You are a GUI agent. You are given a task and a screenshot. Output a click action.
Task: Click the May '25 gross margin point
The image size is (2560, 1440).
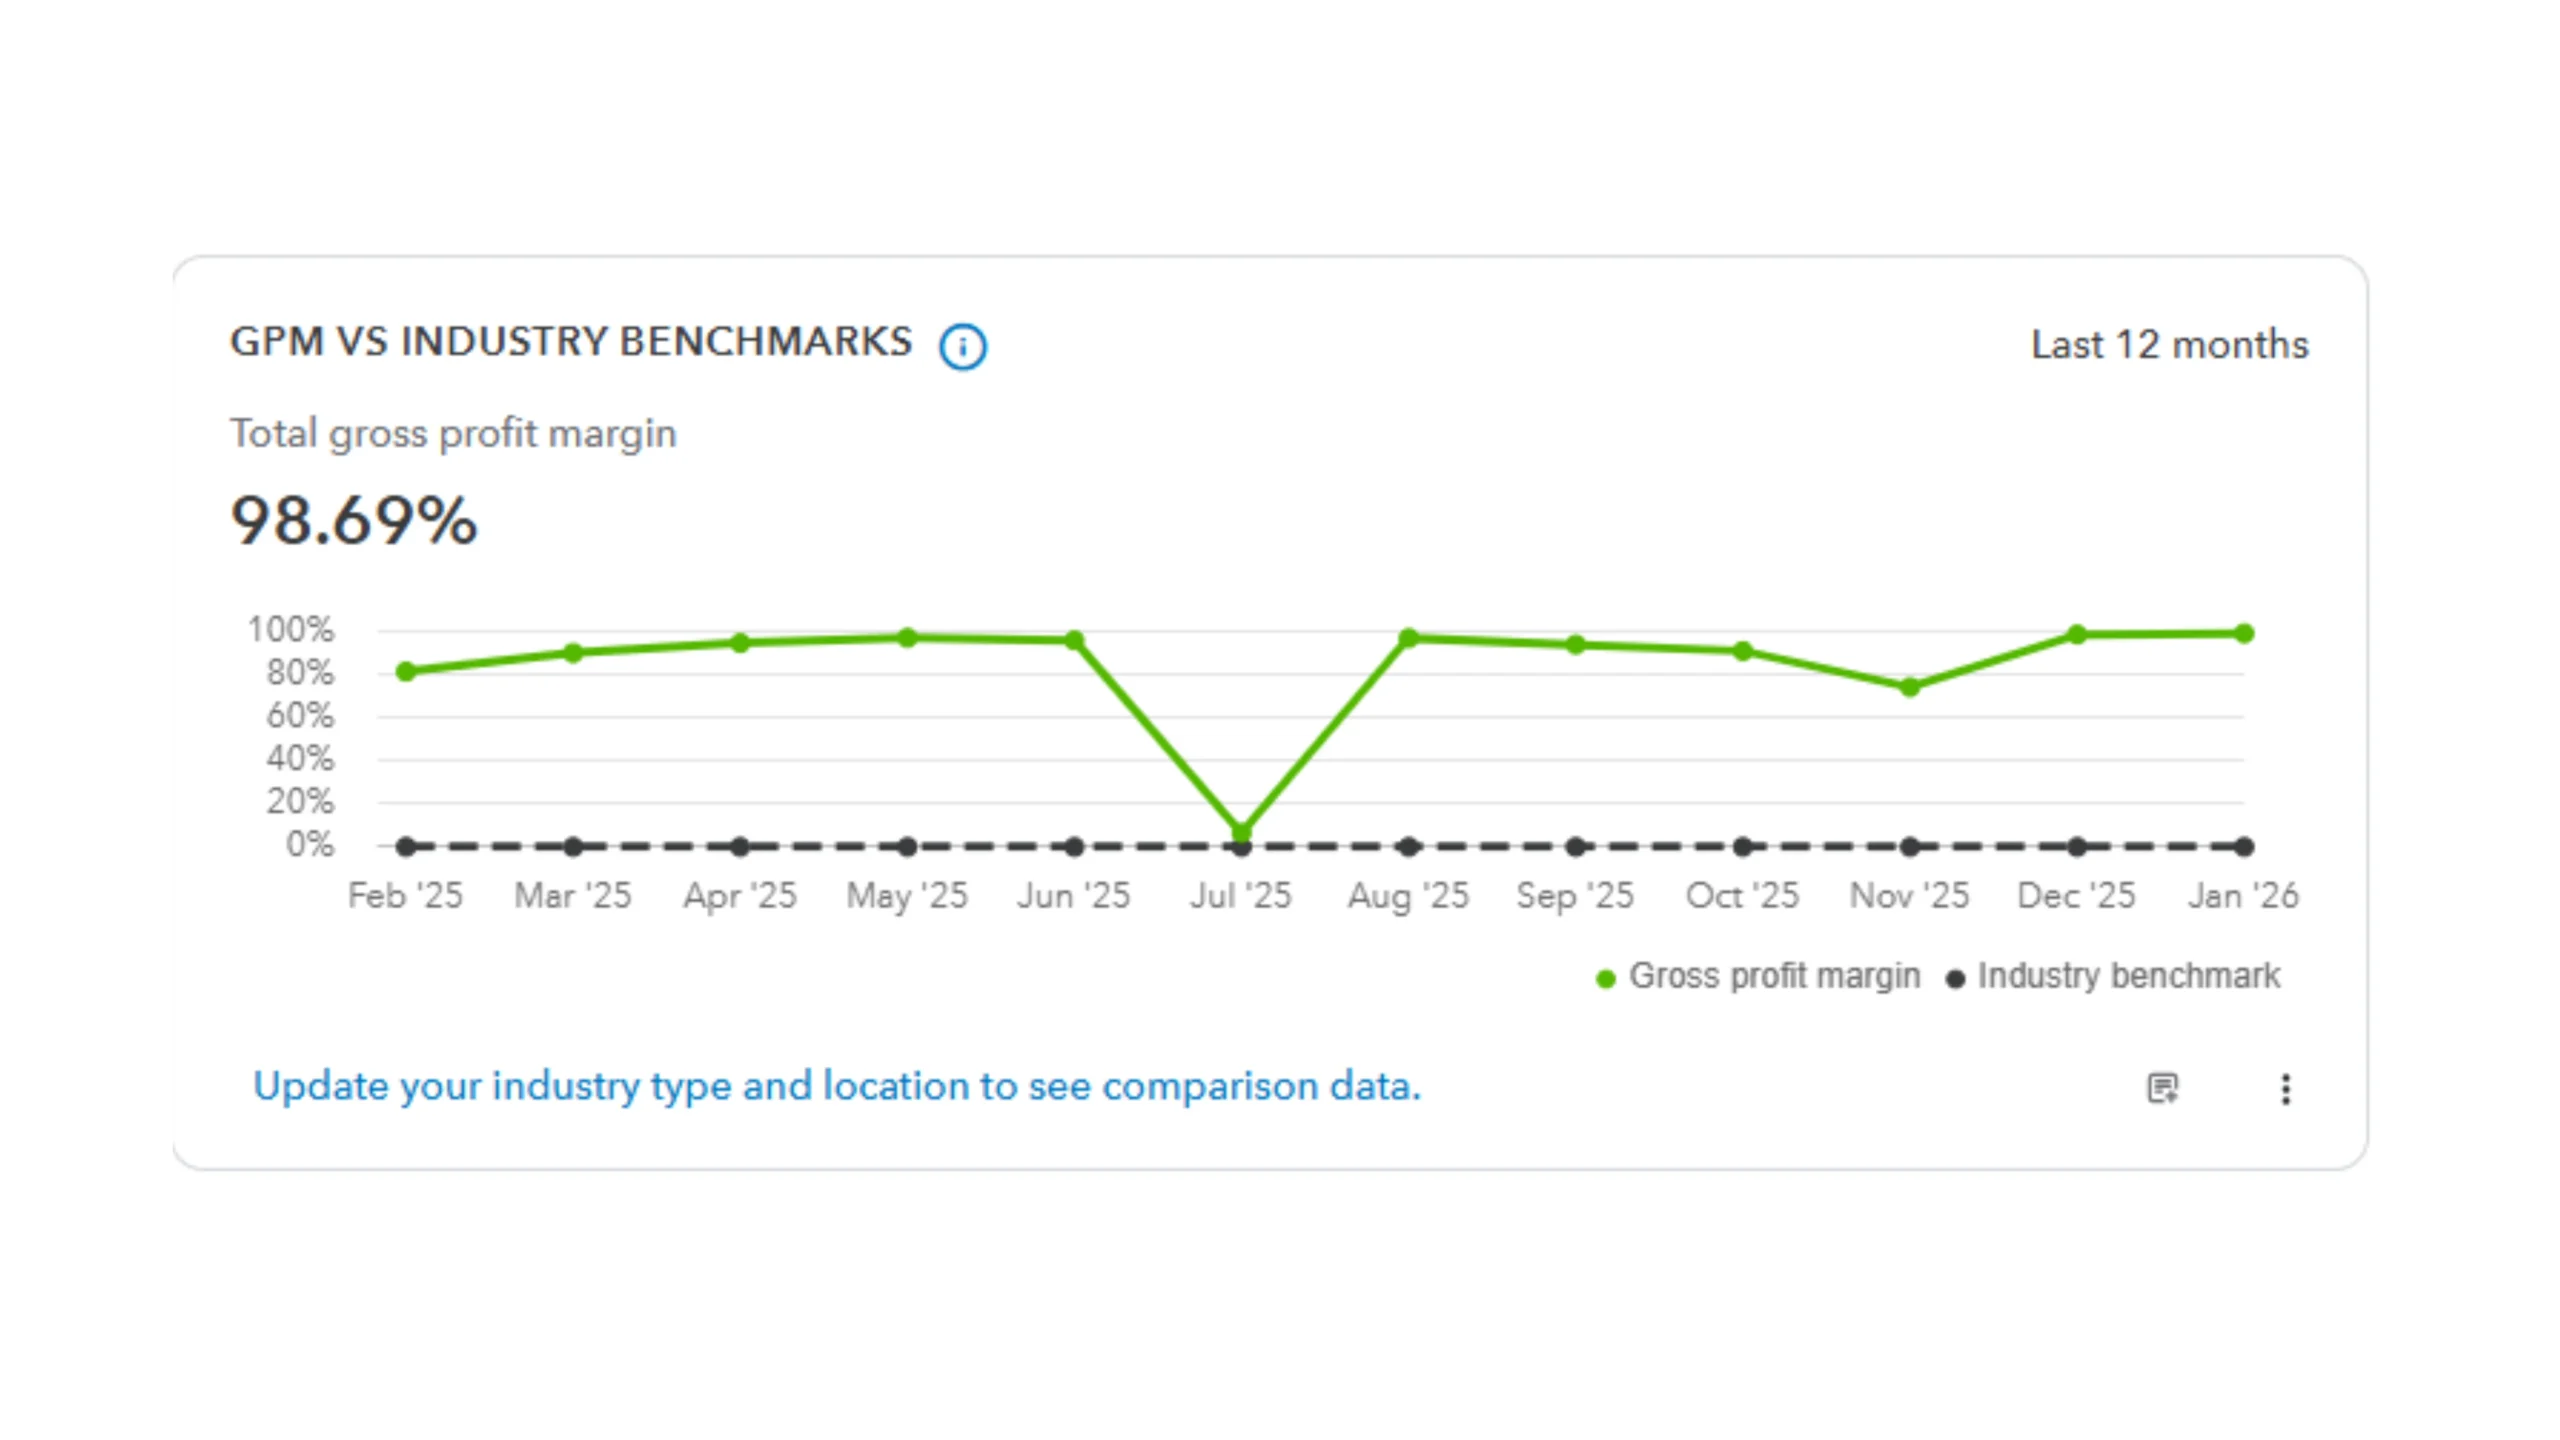[x=907, y=638]
